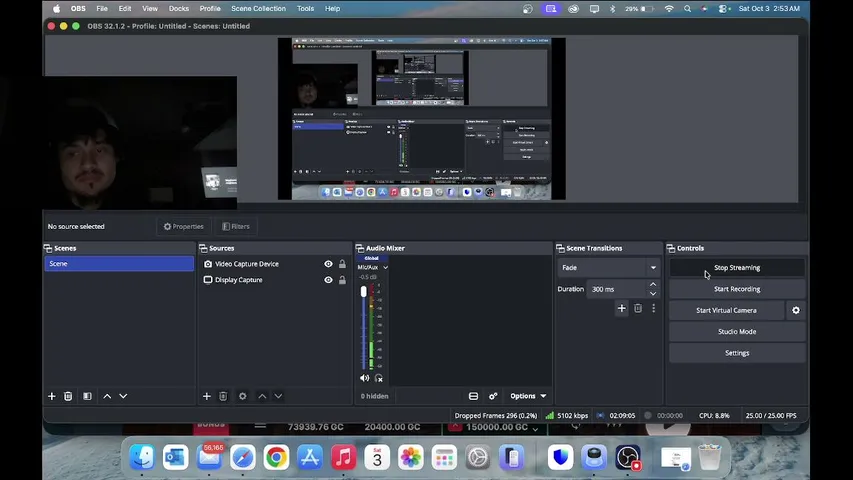Open Safari from the dock
The image size is (853, 480).
pos(243,457)
